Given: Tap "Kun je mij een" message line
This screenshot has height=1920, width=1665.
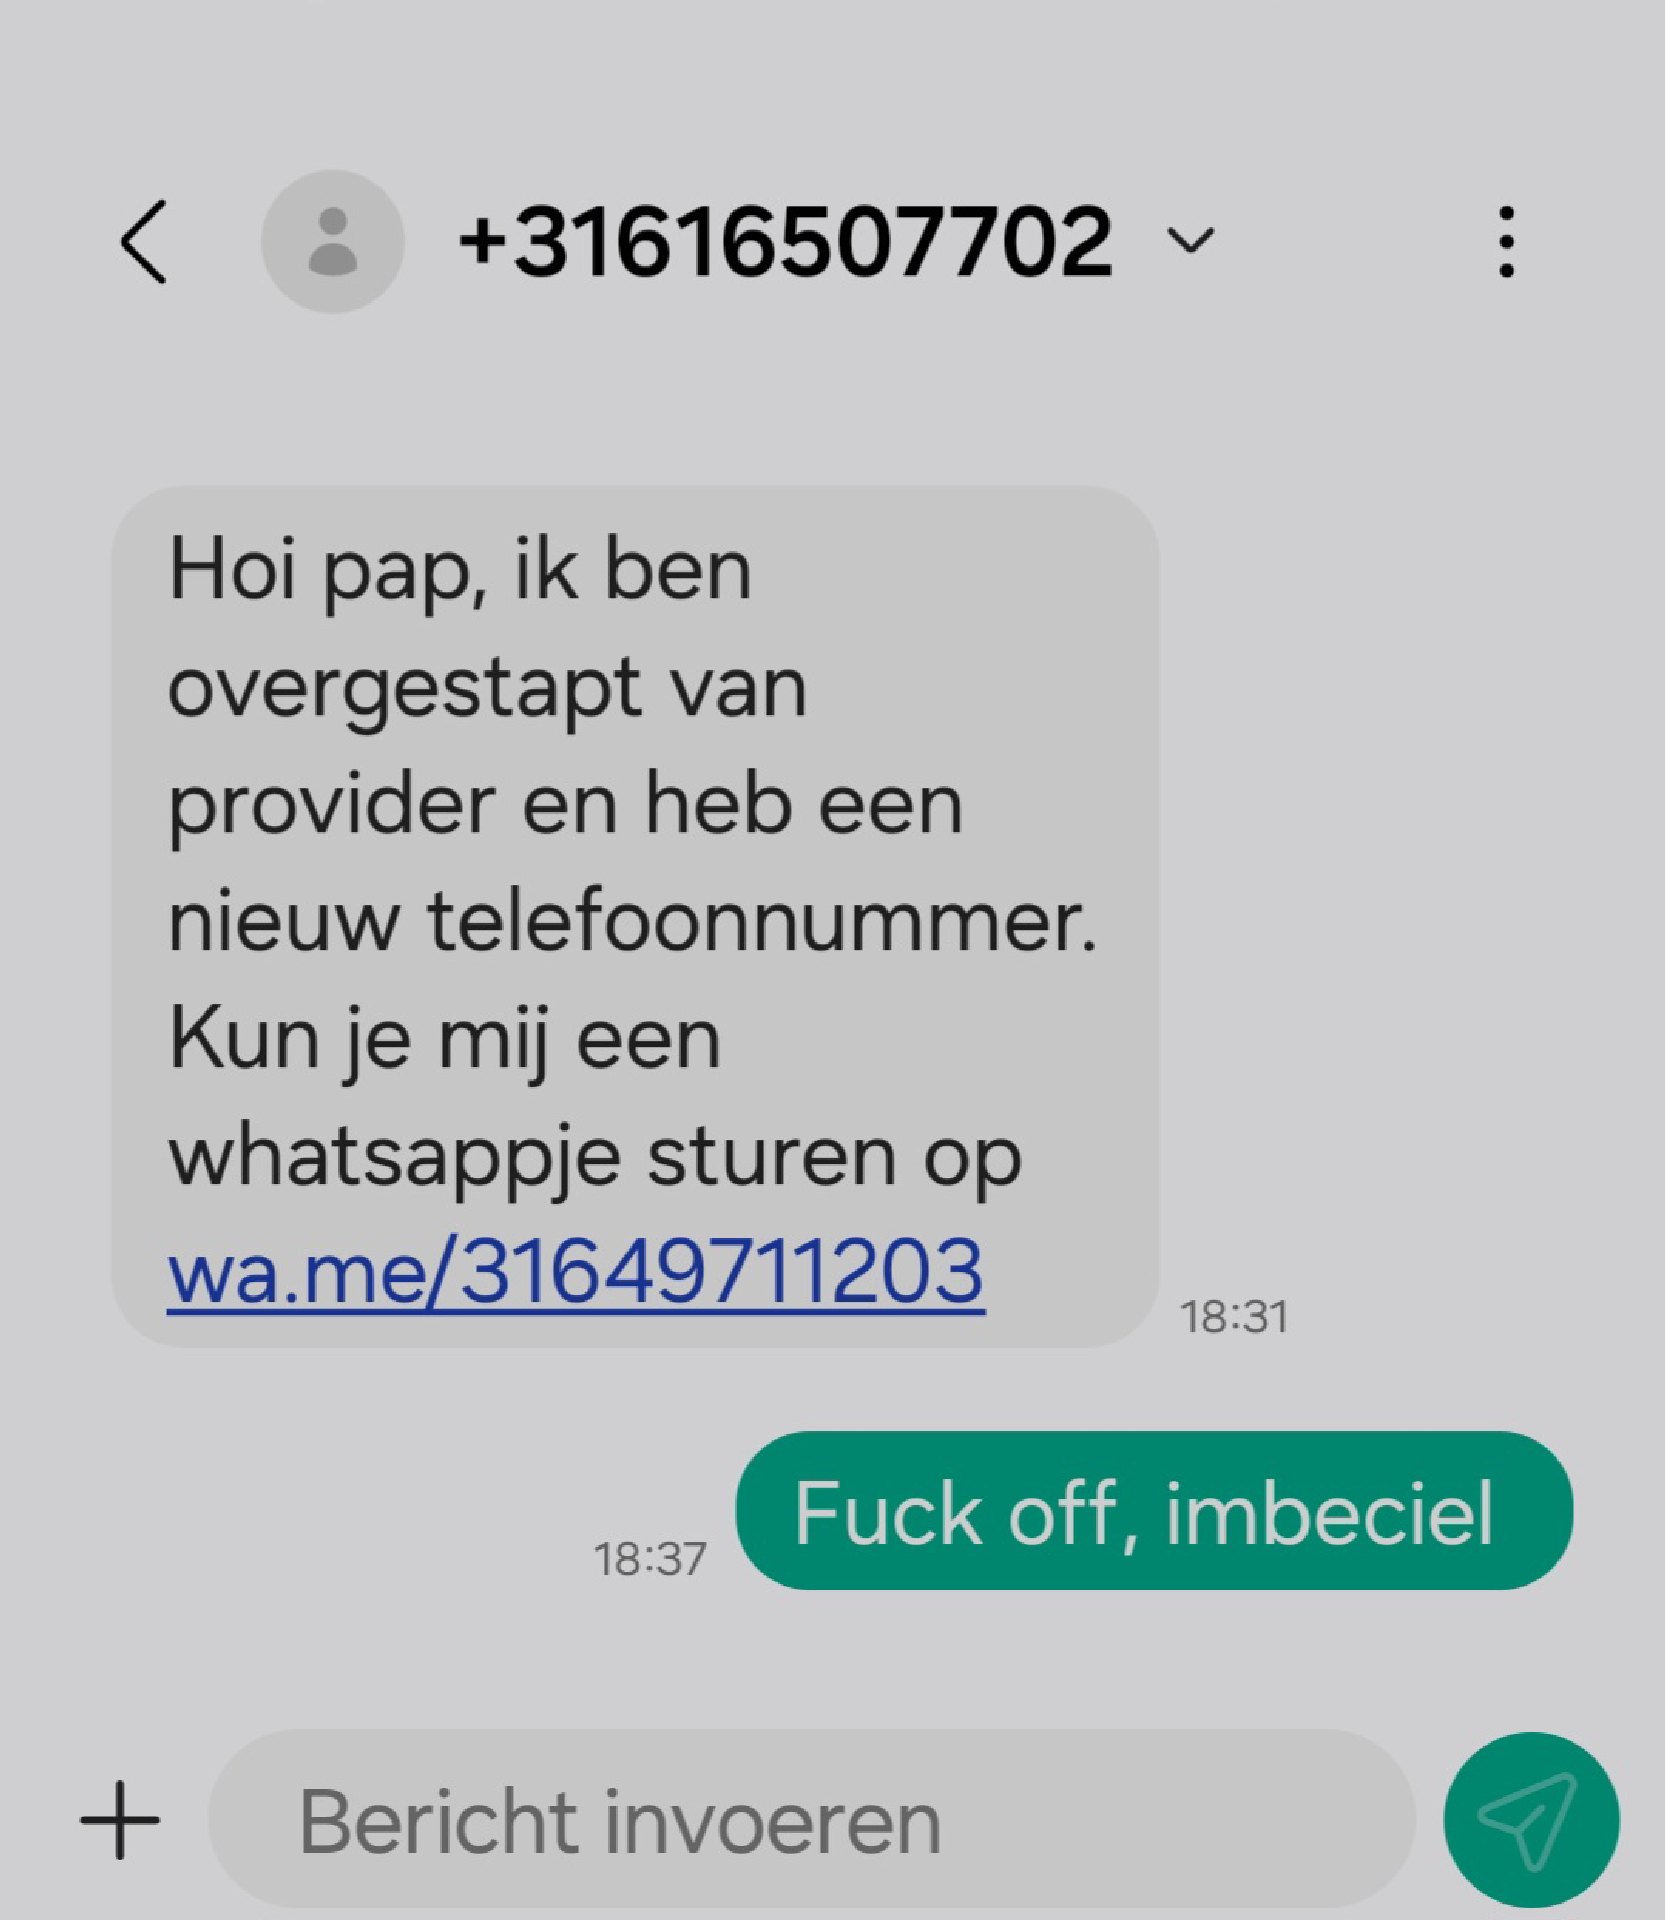Looking at the screenshot, I should tap(444, 1042).
